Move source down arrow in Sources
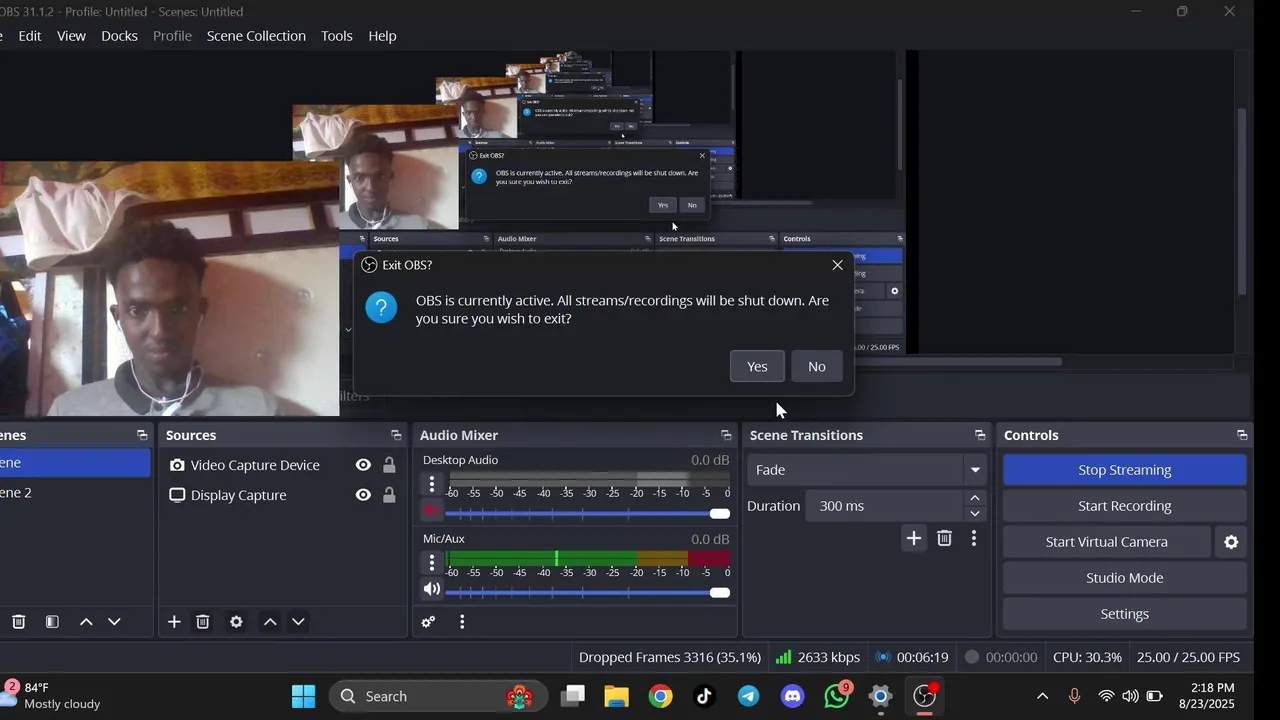This screenshot has width=1280, height=720. [298, 622]
